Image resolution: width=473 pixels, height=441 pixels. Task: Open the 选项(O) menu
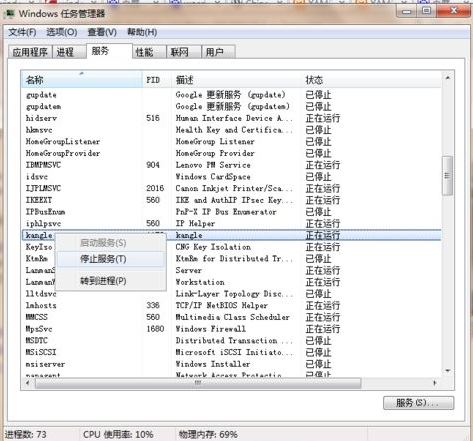click(x=62, y=32)
